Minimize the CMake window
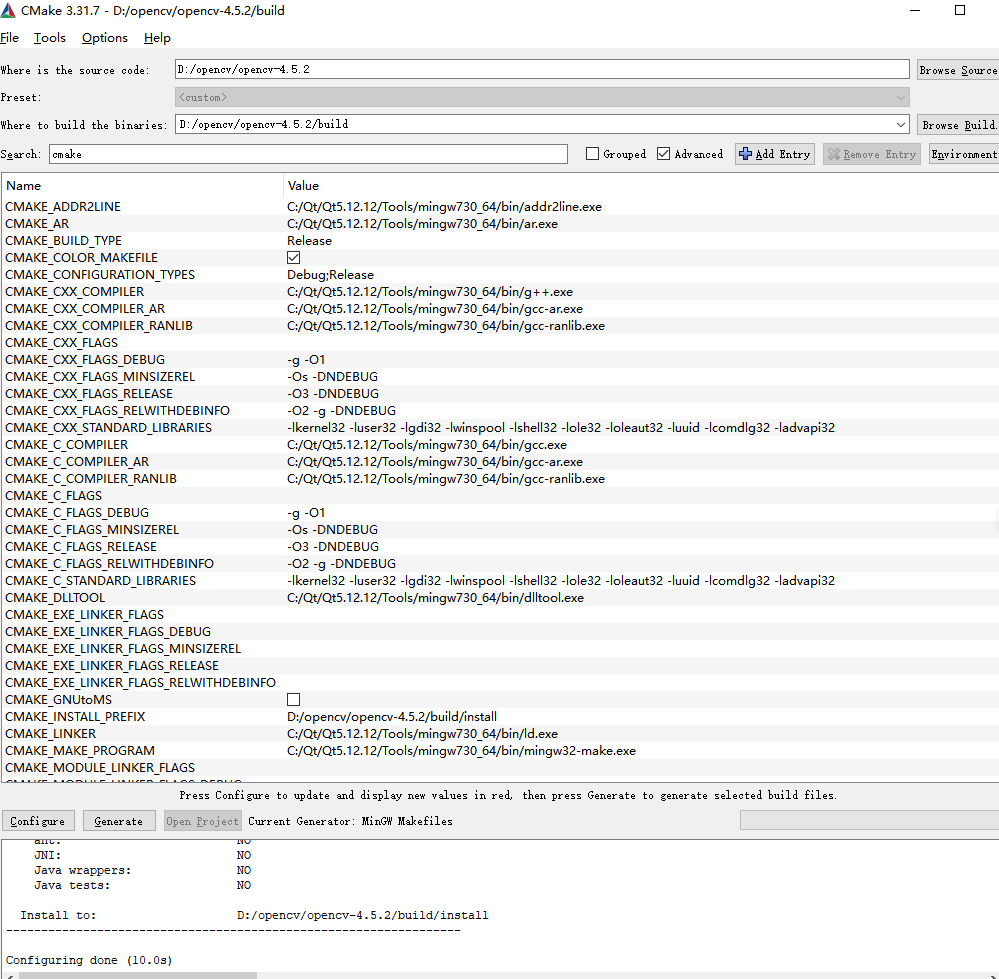999x979 pixels. (x=915, y=10)
